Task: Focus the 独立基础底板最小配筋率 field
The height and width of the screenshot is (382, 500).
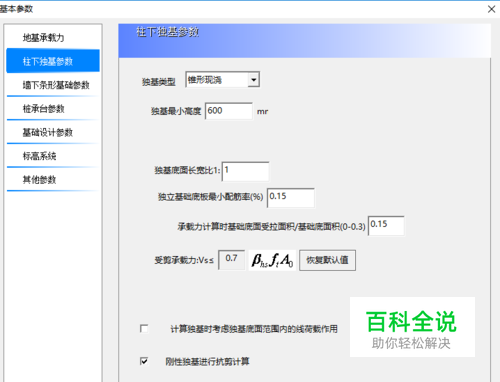Action: (291, 197)
